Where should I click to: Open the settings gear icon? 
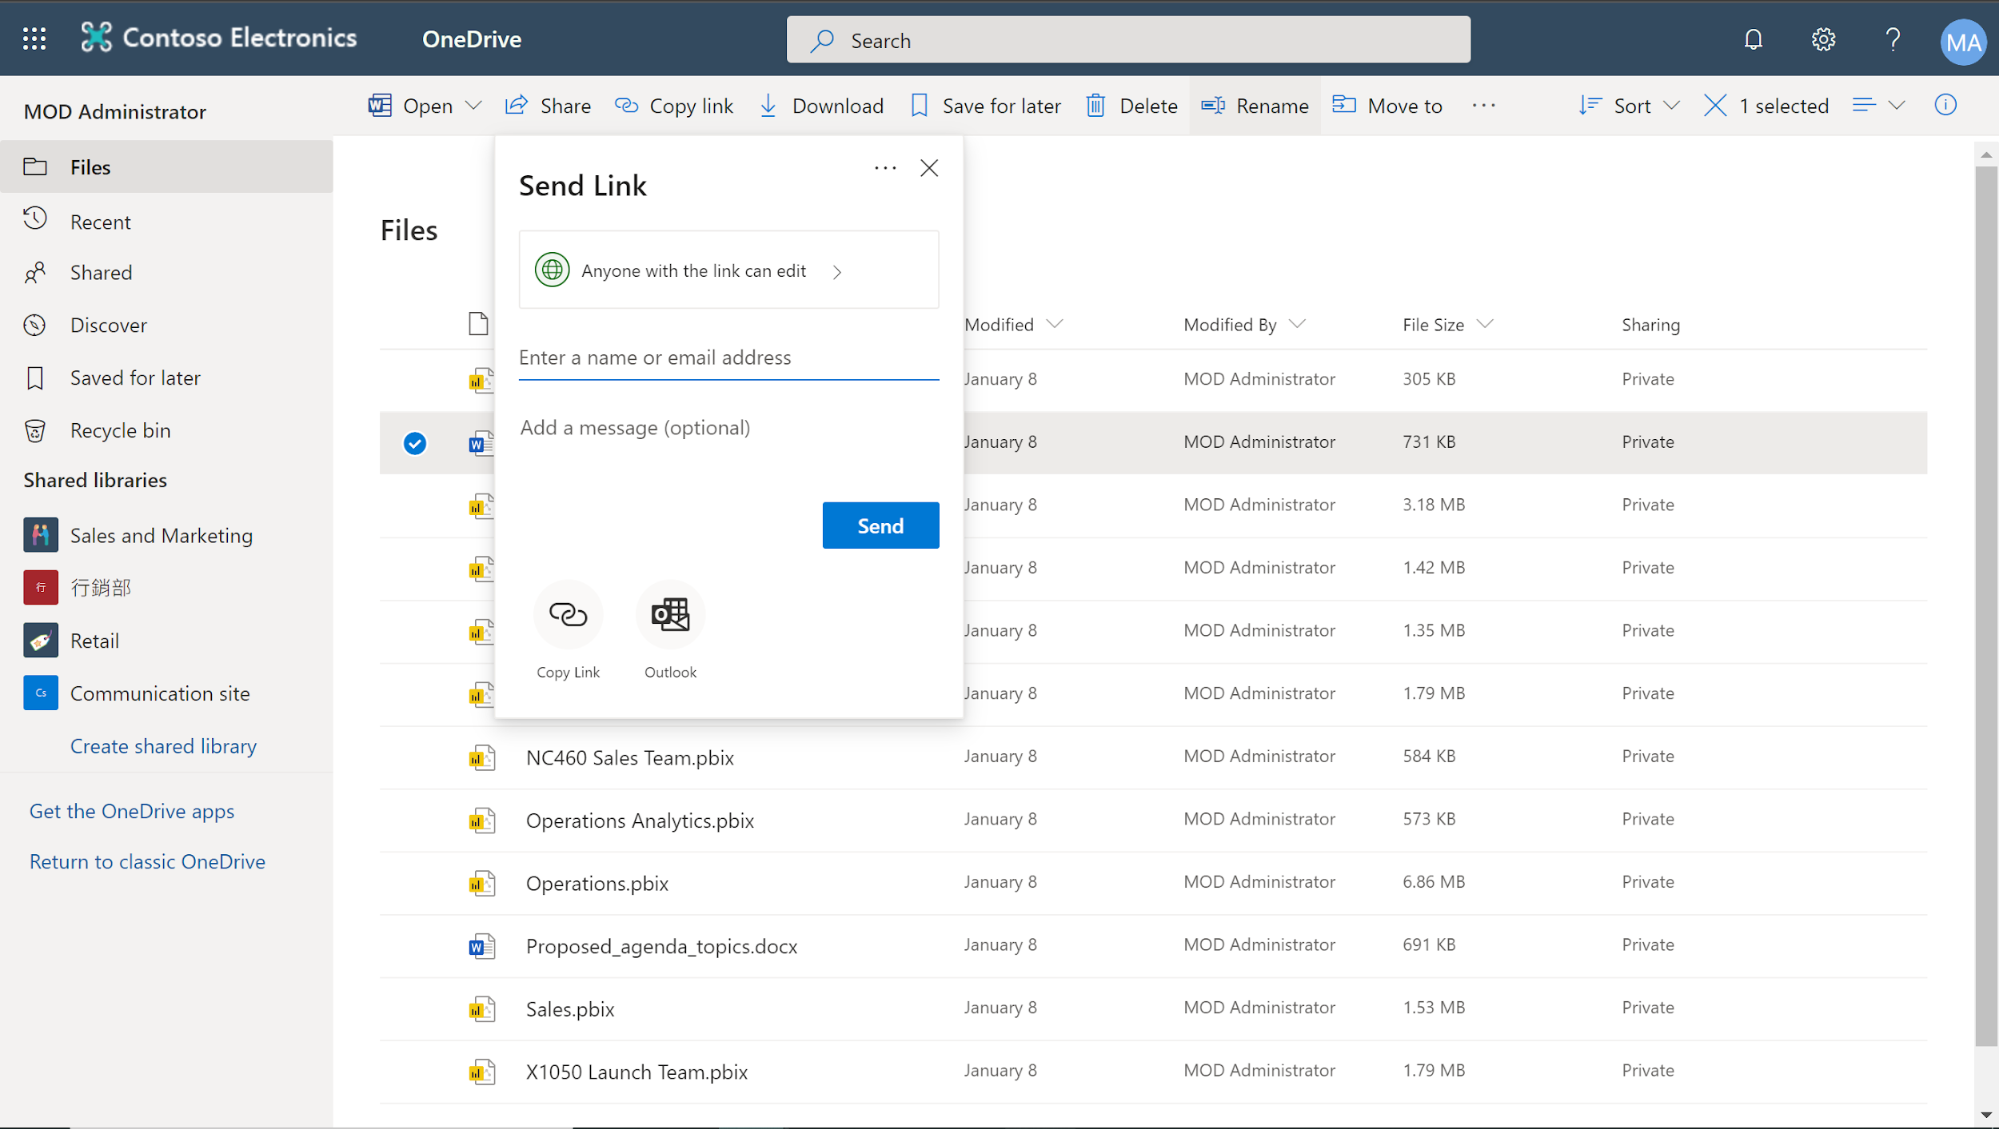tap(1823, 40)
